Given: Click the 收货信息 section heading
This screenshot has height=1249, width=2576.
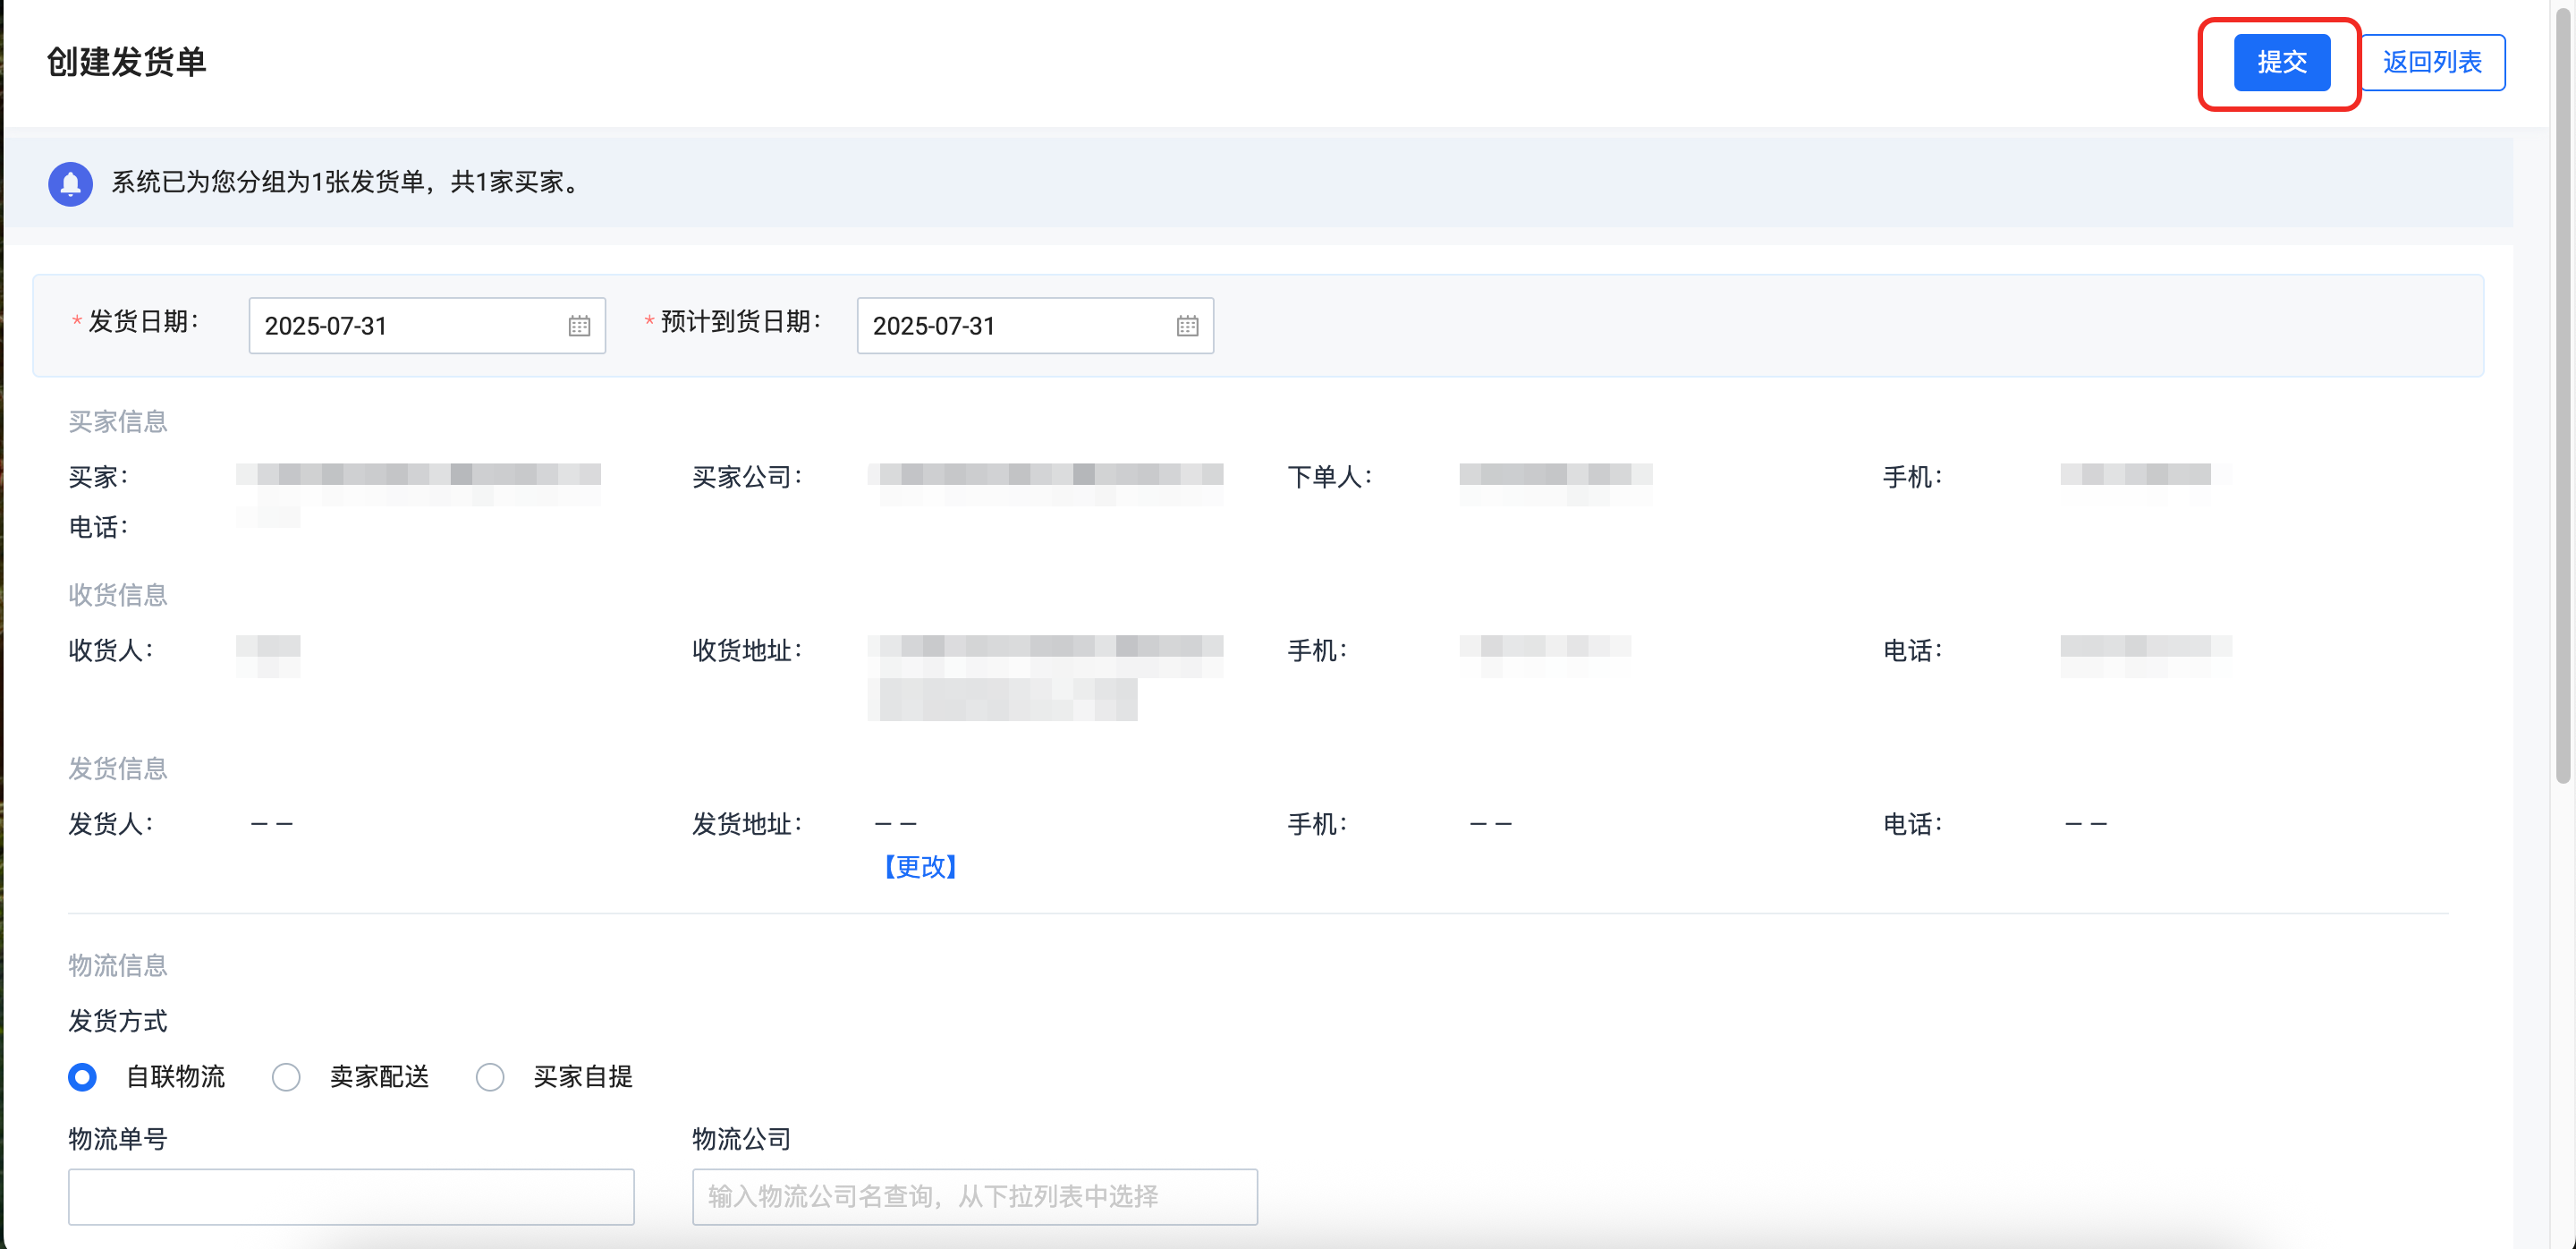Looking at the screenshot, I should pyautogui.click(x=118, y=594).
